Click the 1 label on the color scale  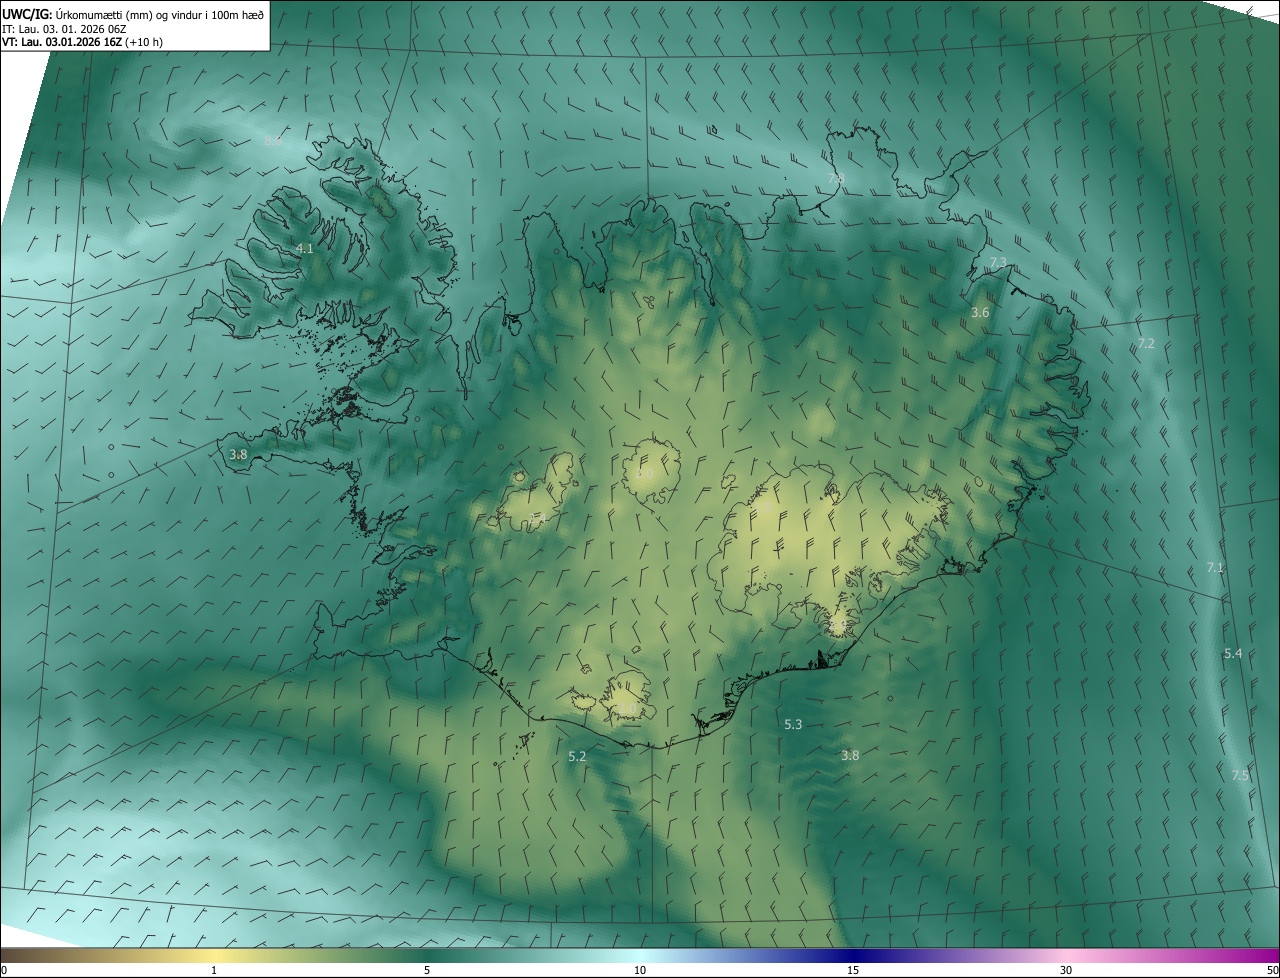[214, 970]
